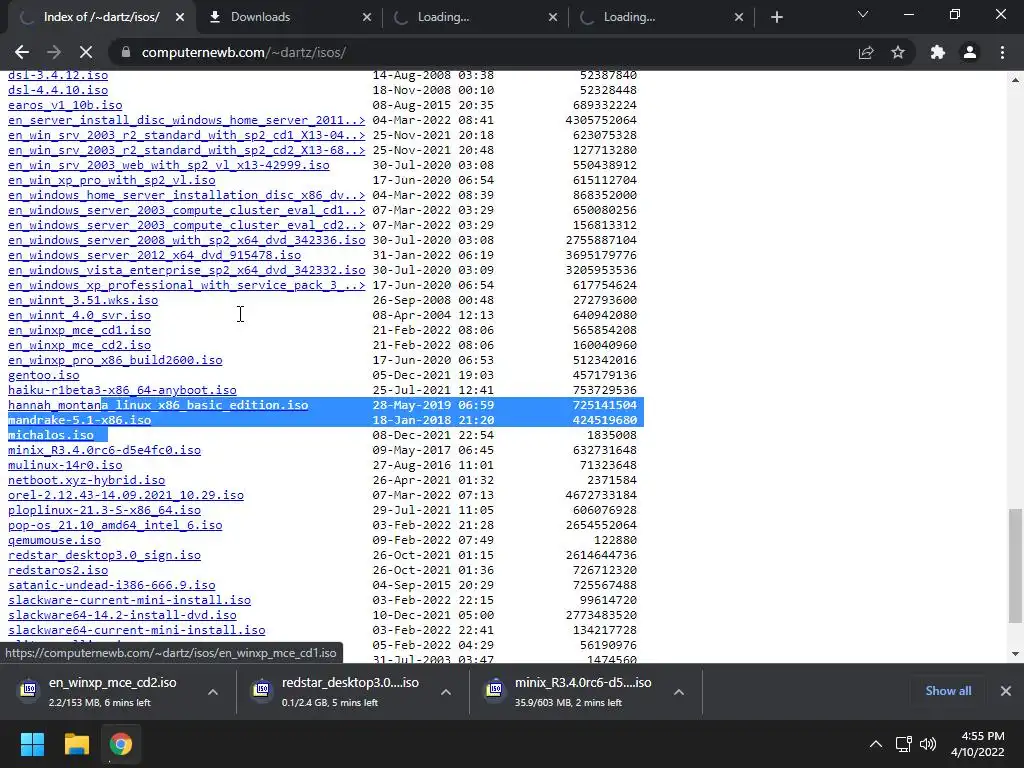1024x768 pixels.
Task: Expand options for redstar_desktop3.0 download
Action: coord(446,692)
